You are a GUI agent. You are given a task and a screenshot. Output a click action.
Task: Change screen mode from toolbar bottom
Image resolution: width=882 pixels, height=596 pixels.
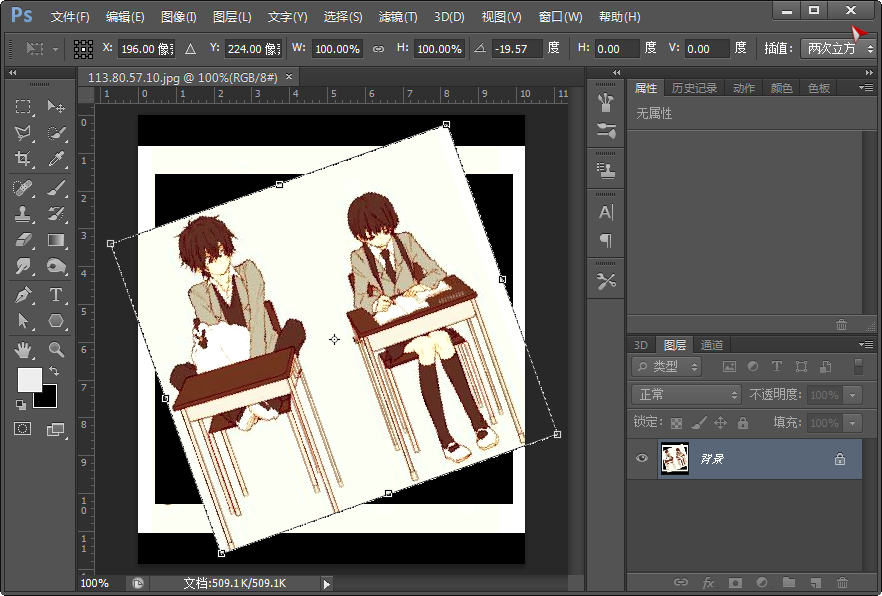[x=55, y=430]
